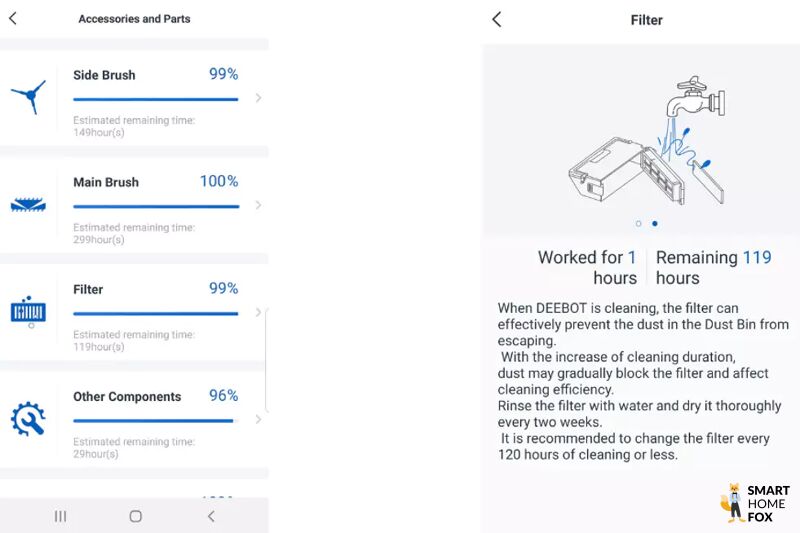Tap the Other Components wrench-gear icon
This screenshot has width=800, height=533.
[x=29, y=418]
